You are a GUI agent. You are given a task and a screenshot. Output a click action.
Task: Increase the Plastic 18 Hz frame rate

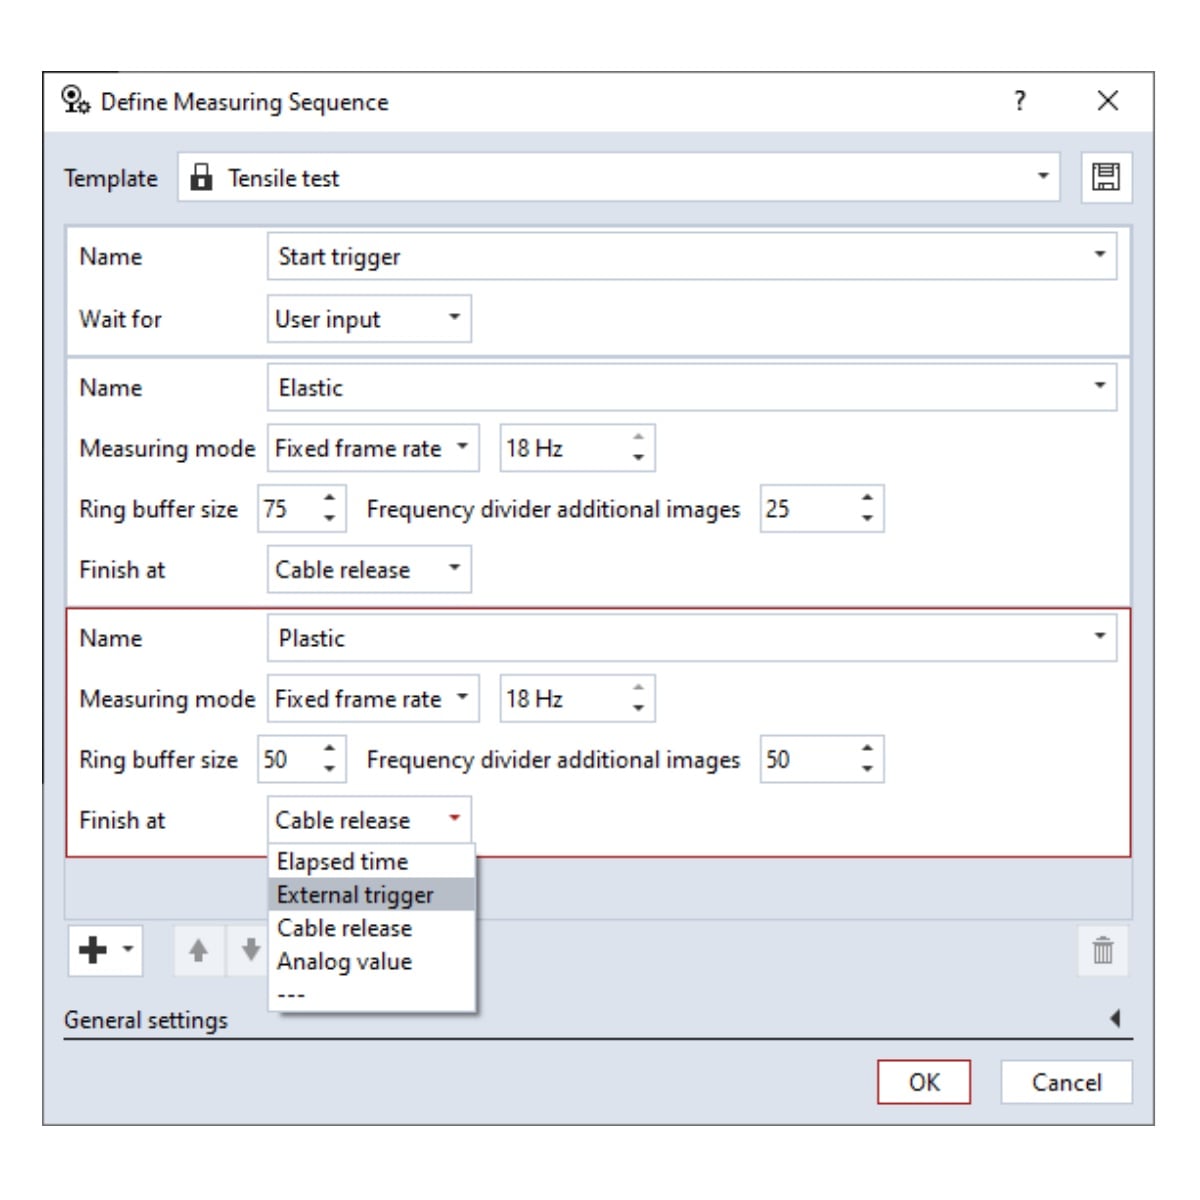pos(638,688)
